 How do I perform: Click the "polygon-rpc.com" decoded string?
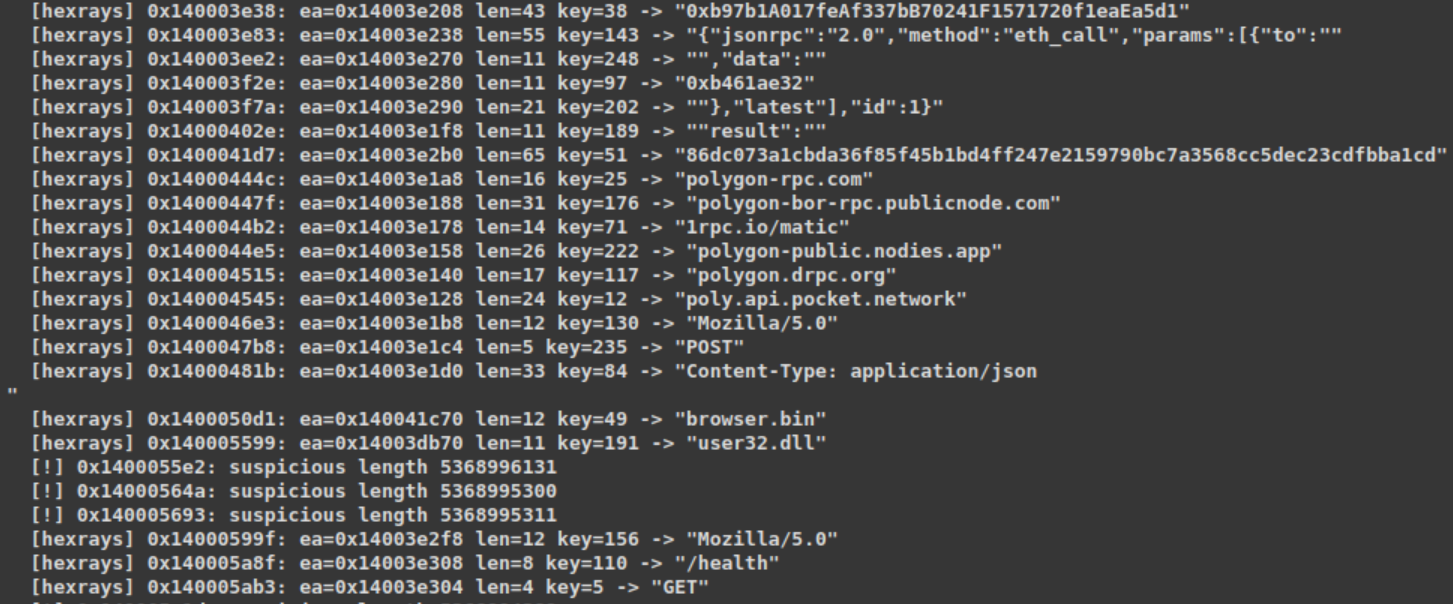click(775, 179)
